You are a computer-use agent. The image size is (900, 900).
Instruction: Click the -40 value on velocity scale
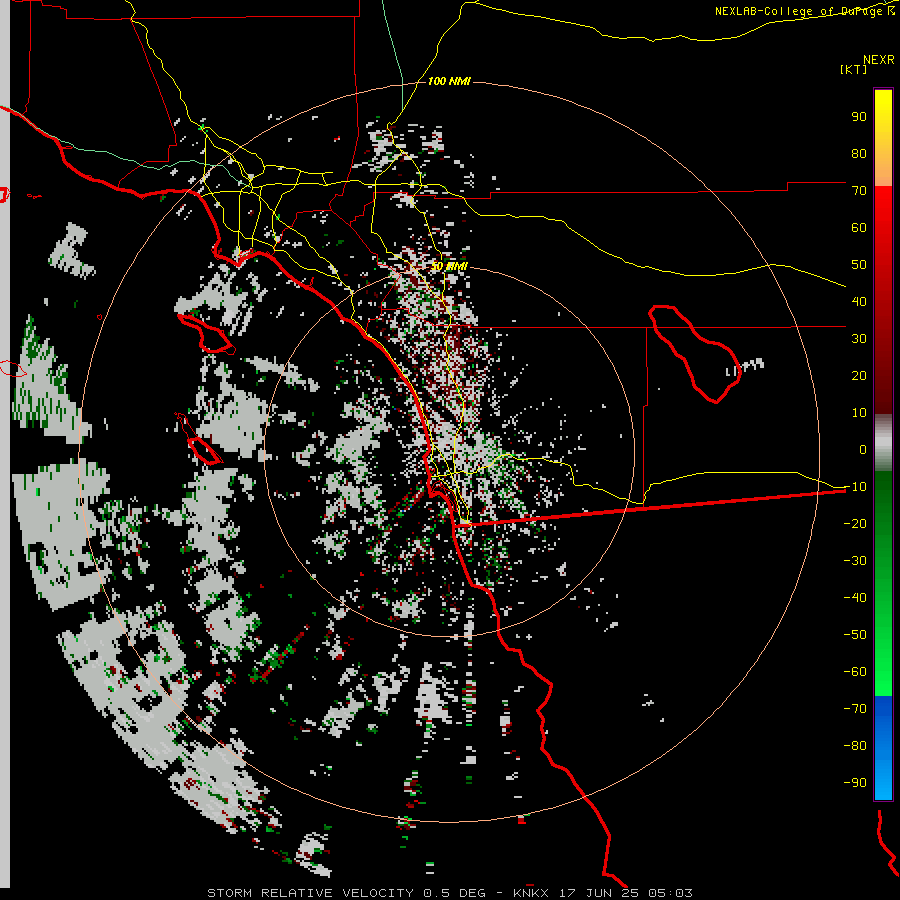tap(855, 598)
